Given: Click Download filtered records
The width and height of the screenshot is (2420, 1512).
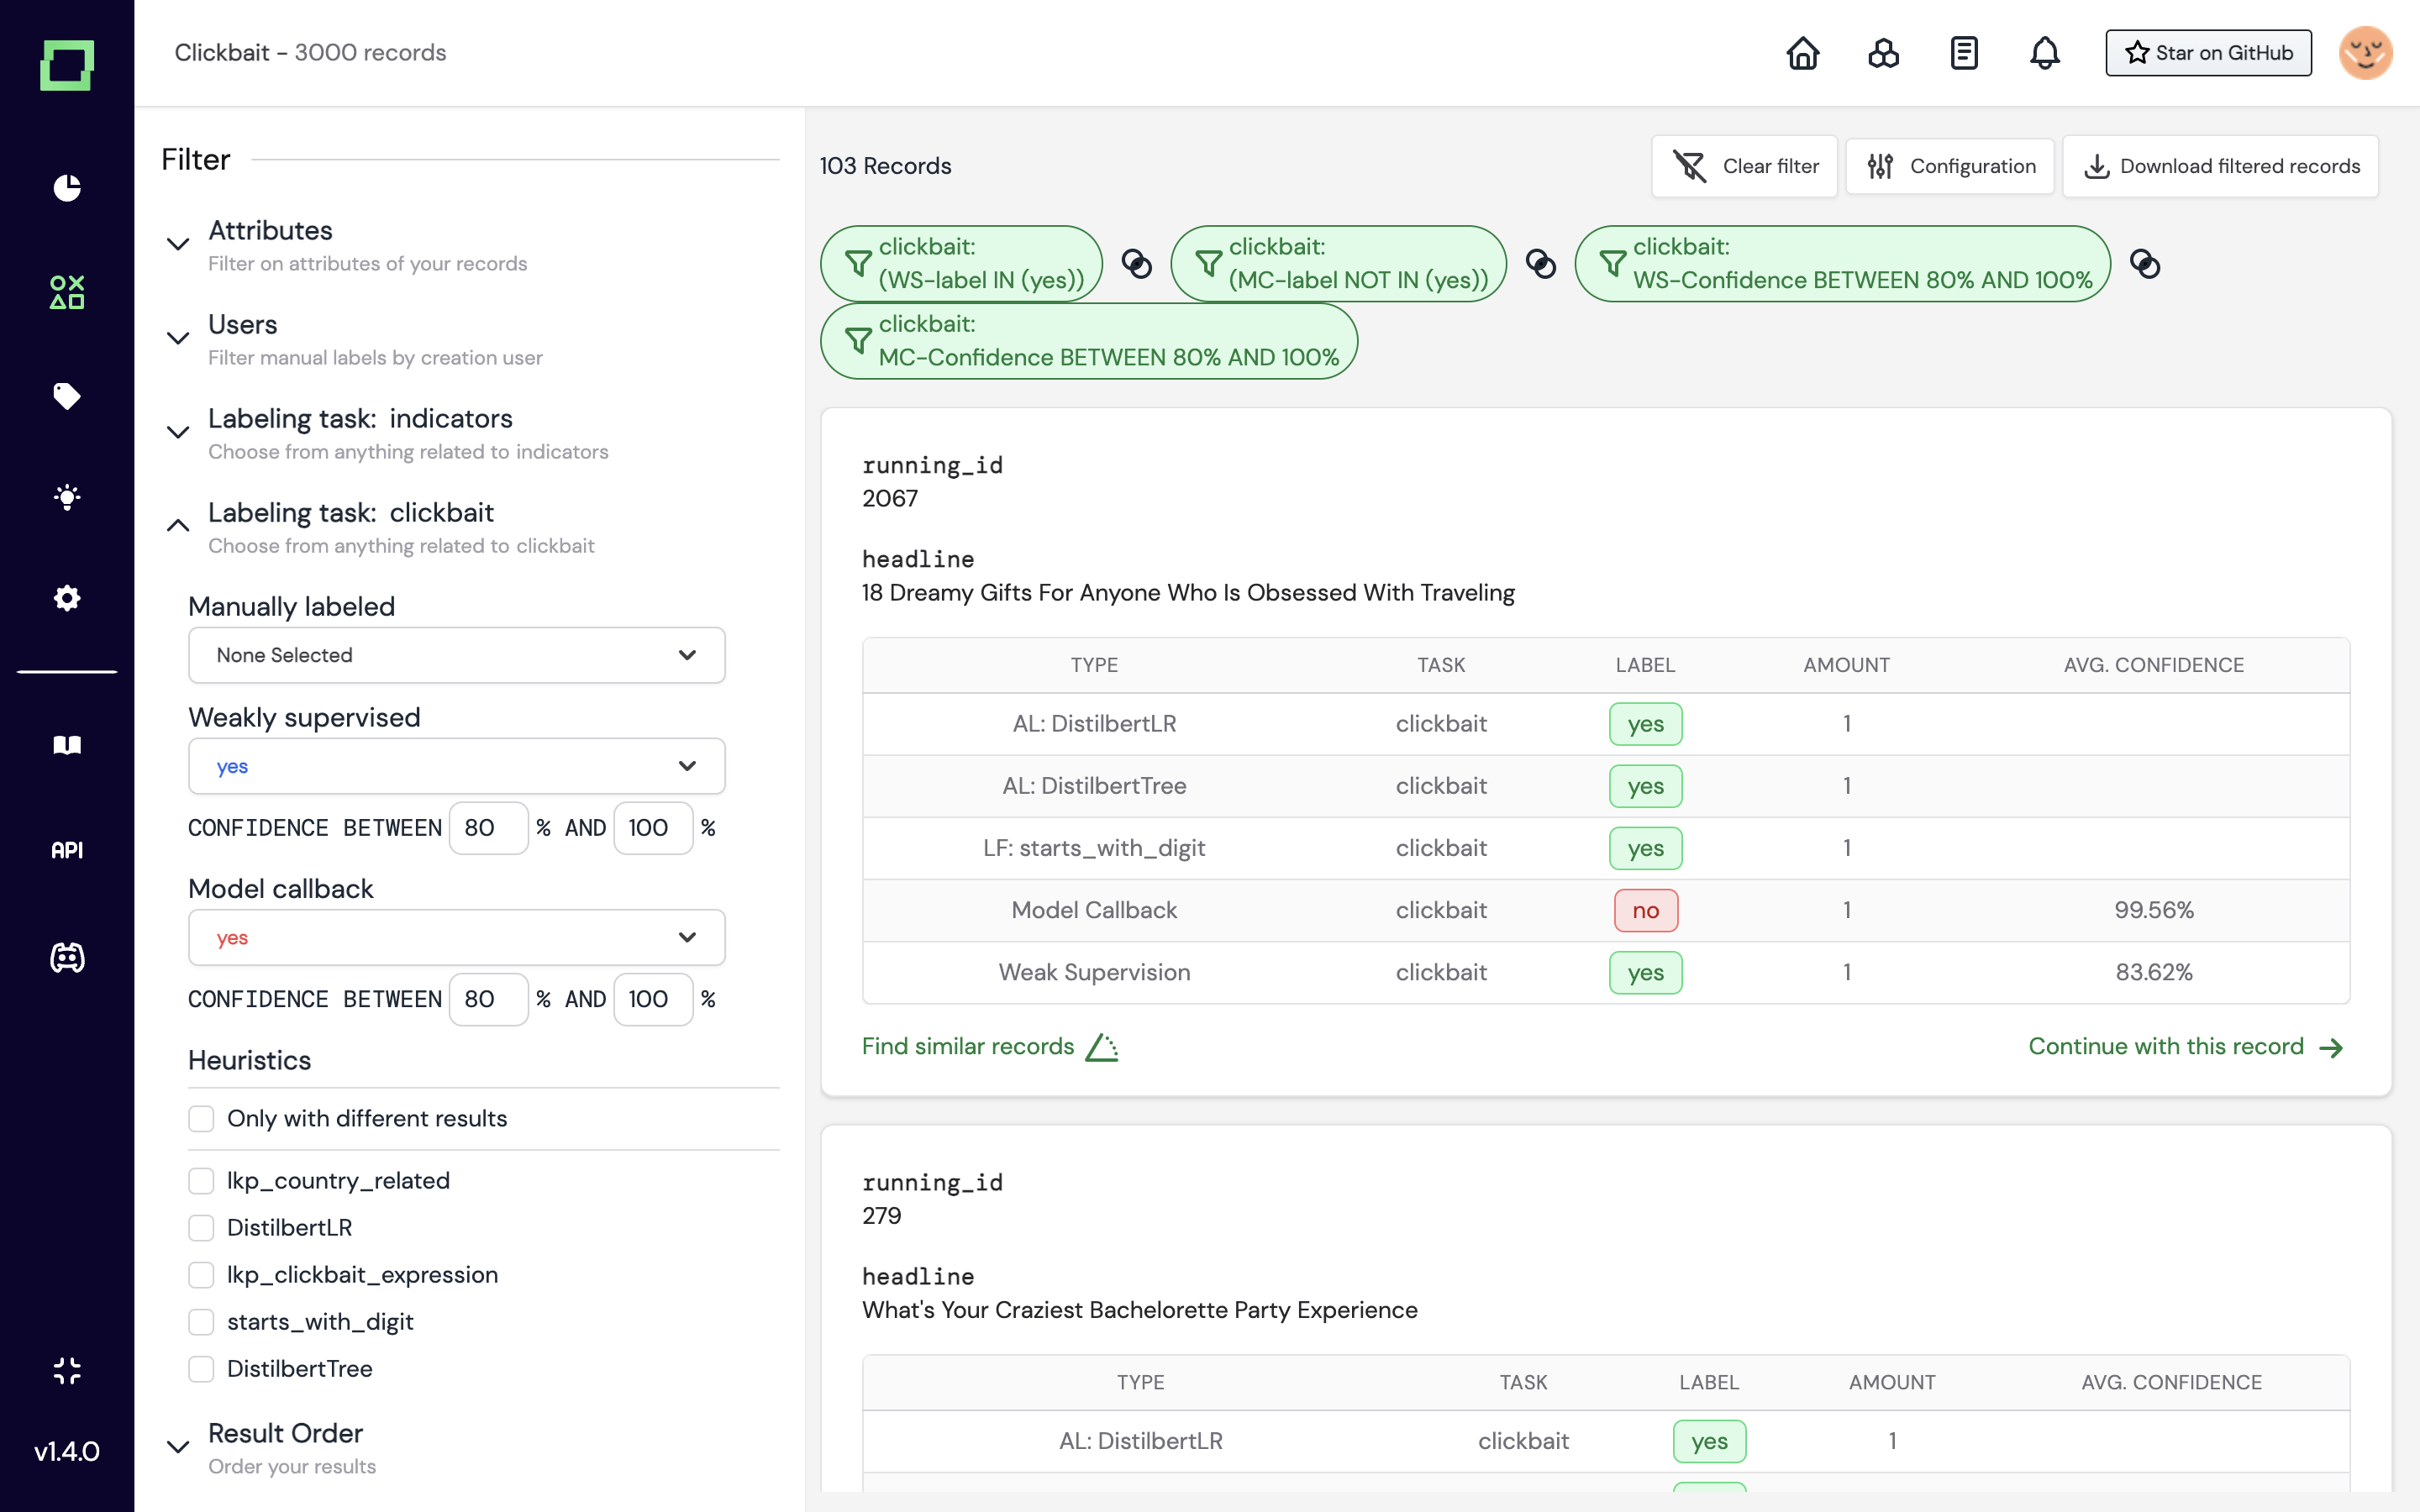Looking at the screenshot, I should [x=2220, y=166].
